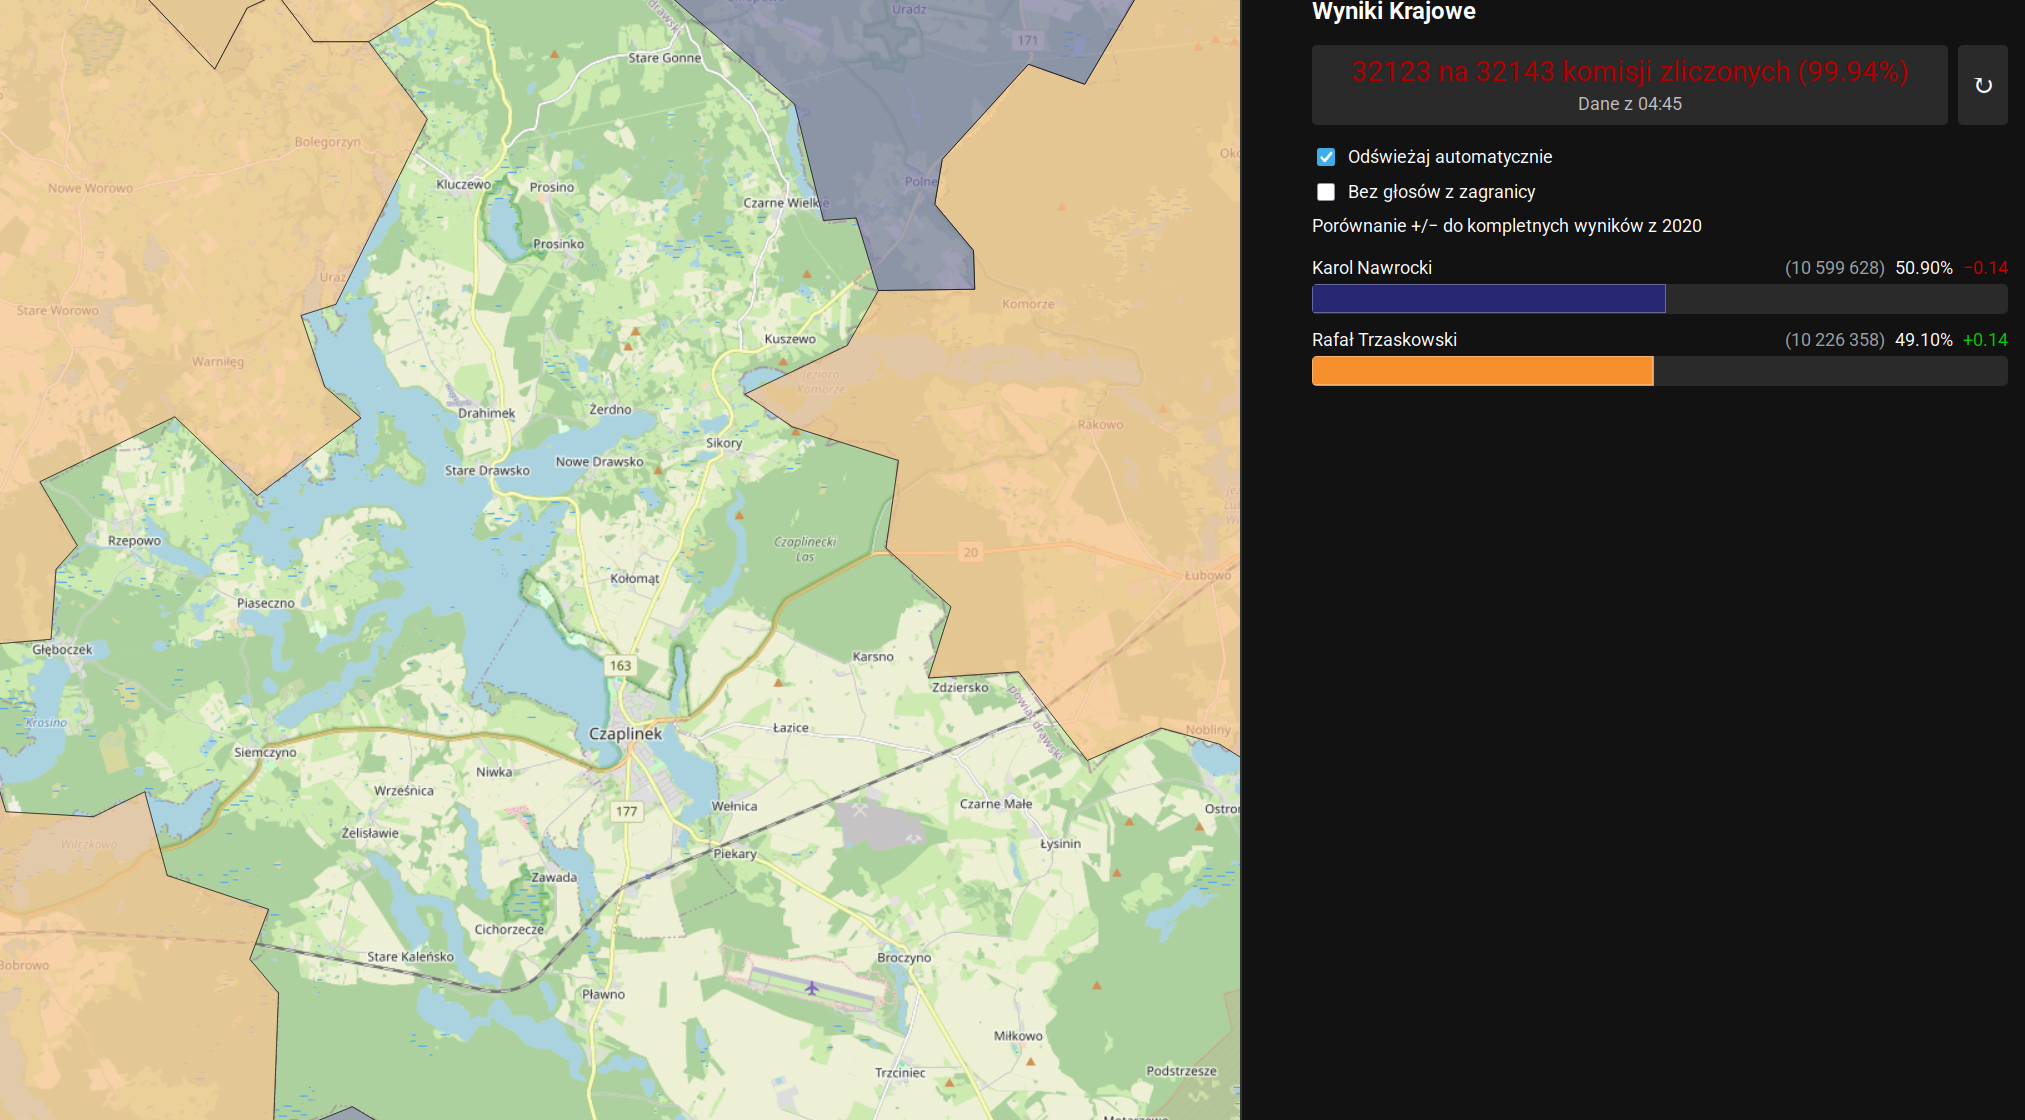The width and height of the screenshot is (2025, 1120).
Task: Select the Czaplinek town label on map
Action: click(625, 734)
